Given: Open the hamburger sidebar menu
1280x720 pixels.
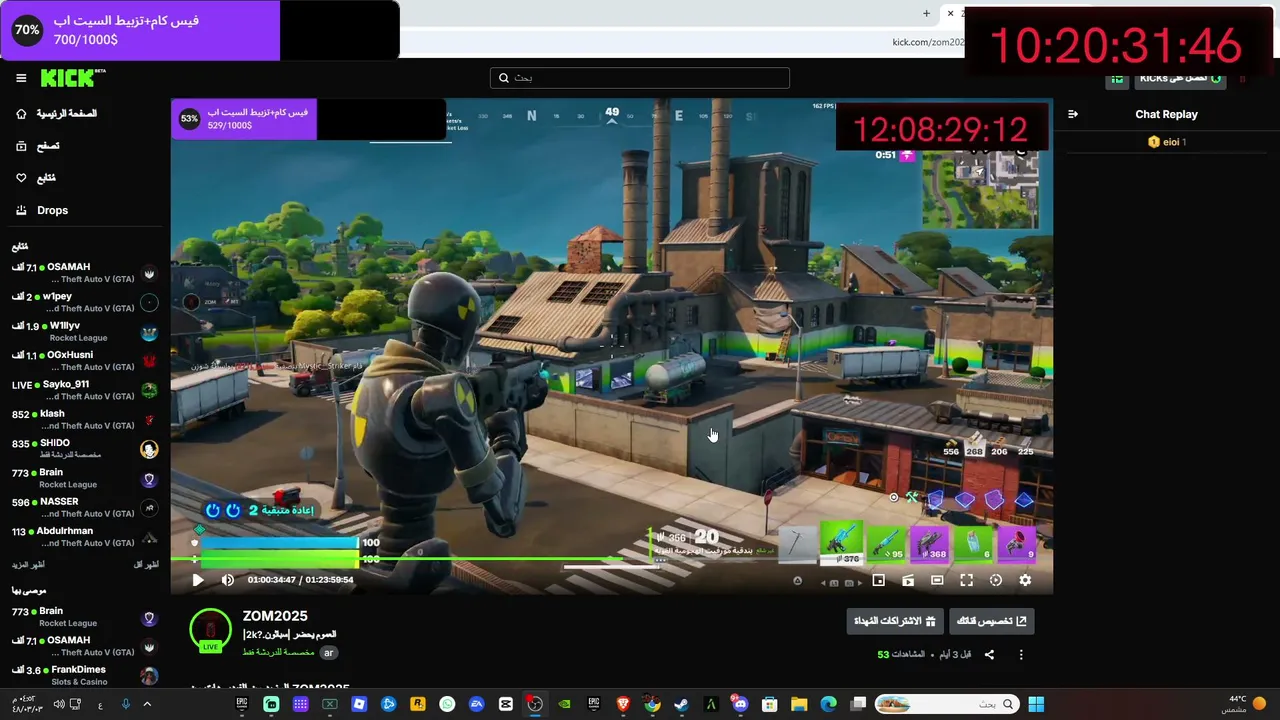Looking at the screenshot, I should point(21,78).
